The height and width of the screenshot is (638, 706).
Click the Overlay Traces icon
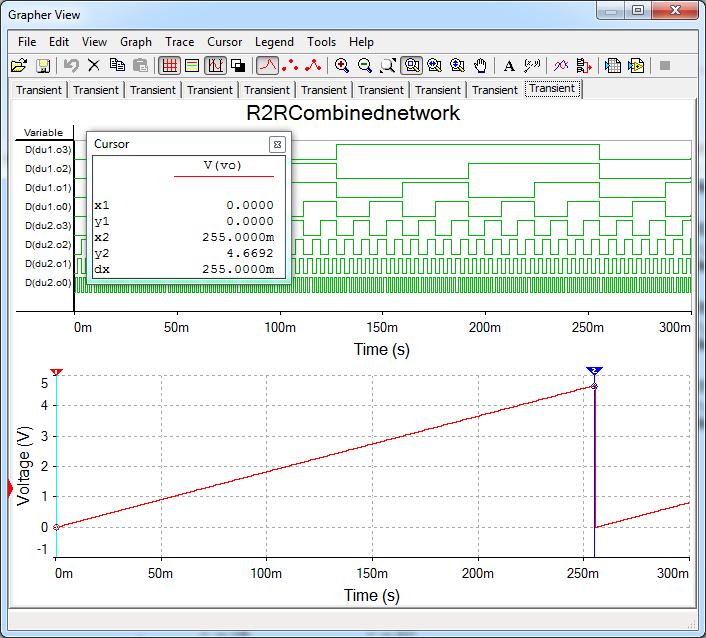(x=561, y=66)
